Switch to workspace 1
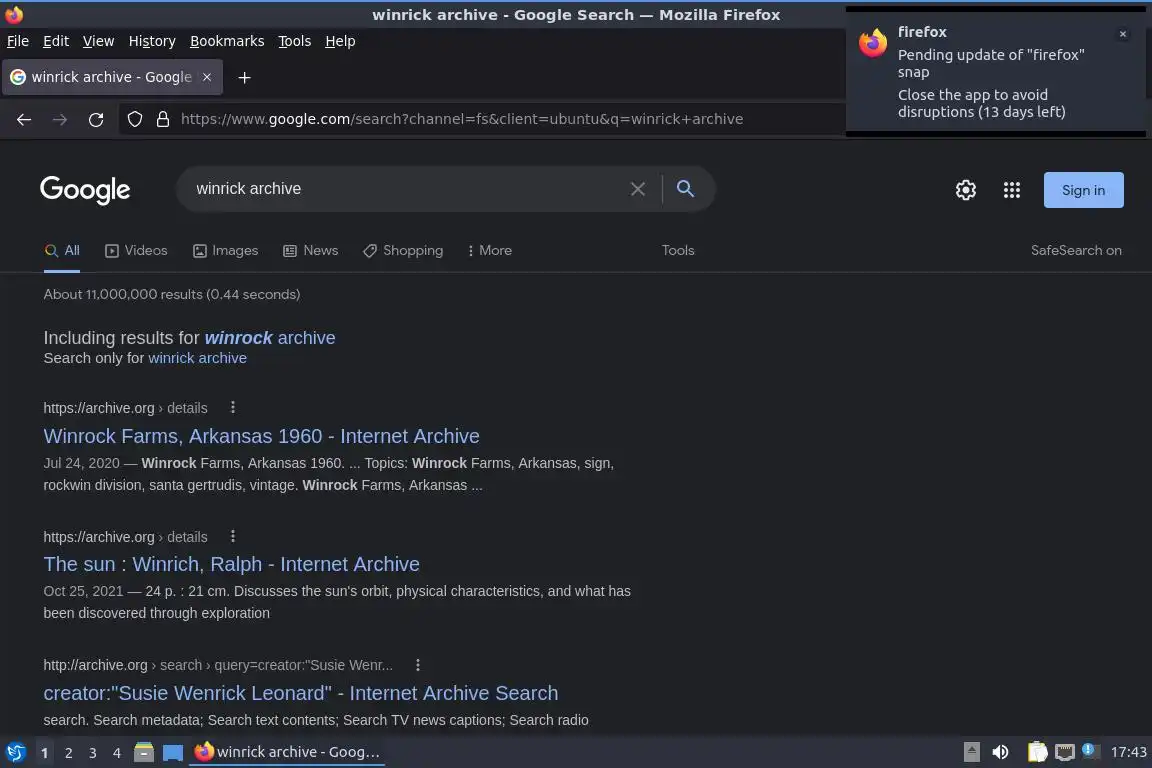The height and width of the screenshot is (768, 1152). coord(44,753)
